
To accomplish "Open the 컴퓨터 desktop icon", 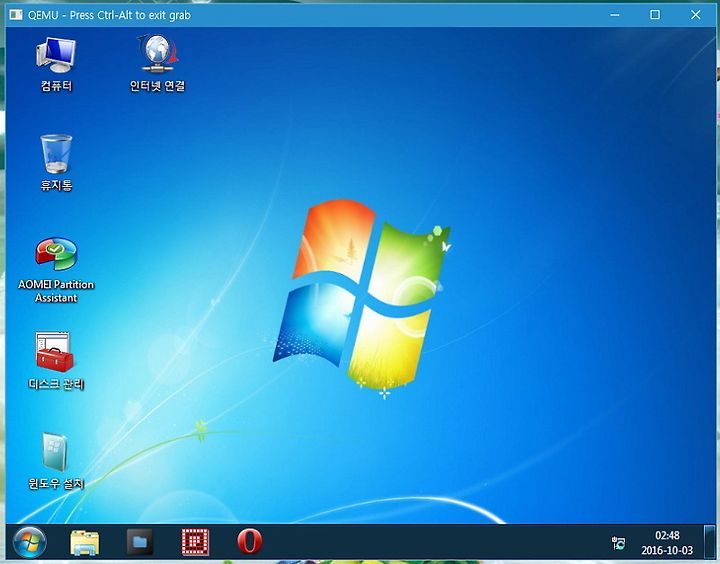I will click(56, 64).
